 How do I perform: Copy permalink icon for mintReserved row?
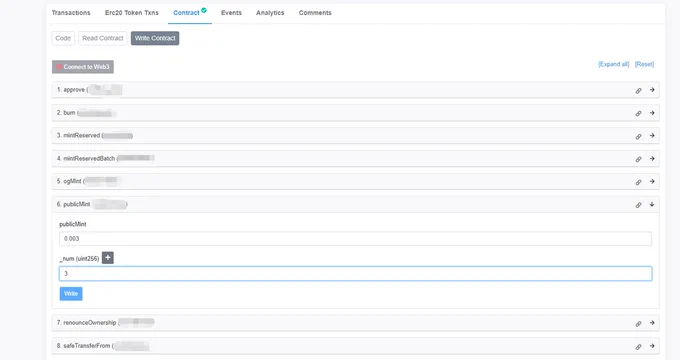(x=638, y=136)
